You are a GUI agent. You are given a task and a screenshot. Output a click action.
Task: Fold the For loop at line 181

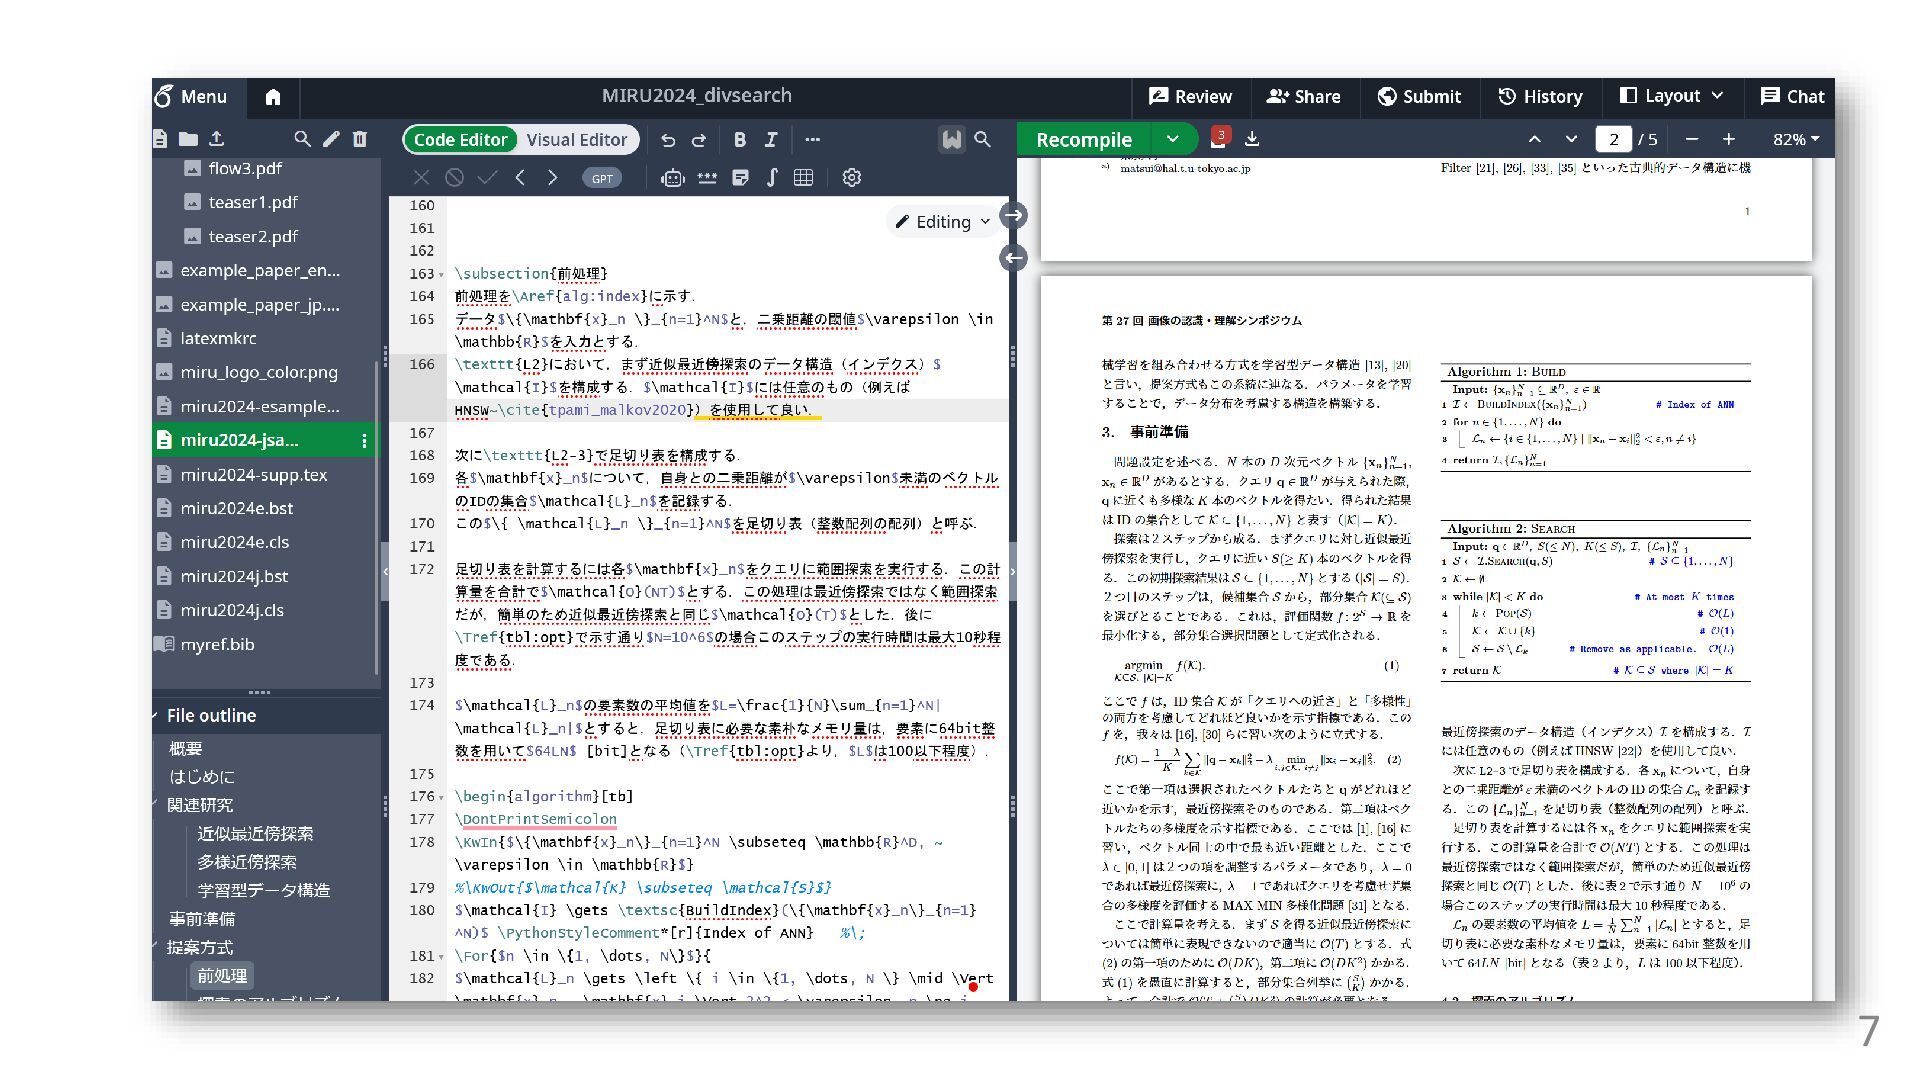point(441,956)
